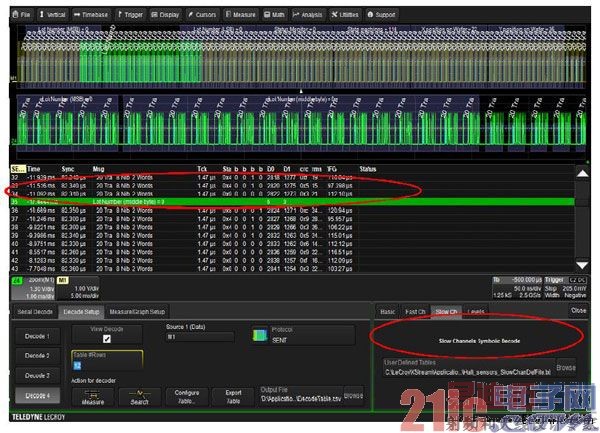Click the Math menu icon

click(267, 15)
